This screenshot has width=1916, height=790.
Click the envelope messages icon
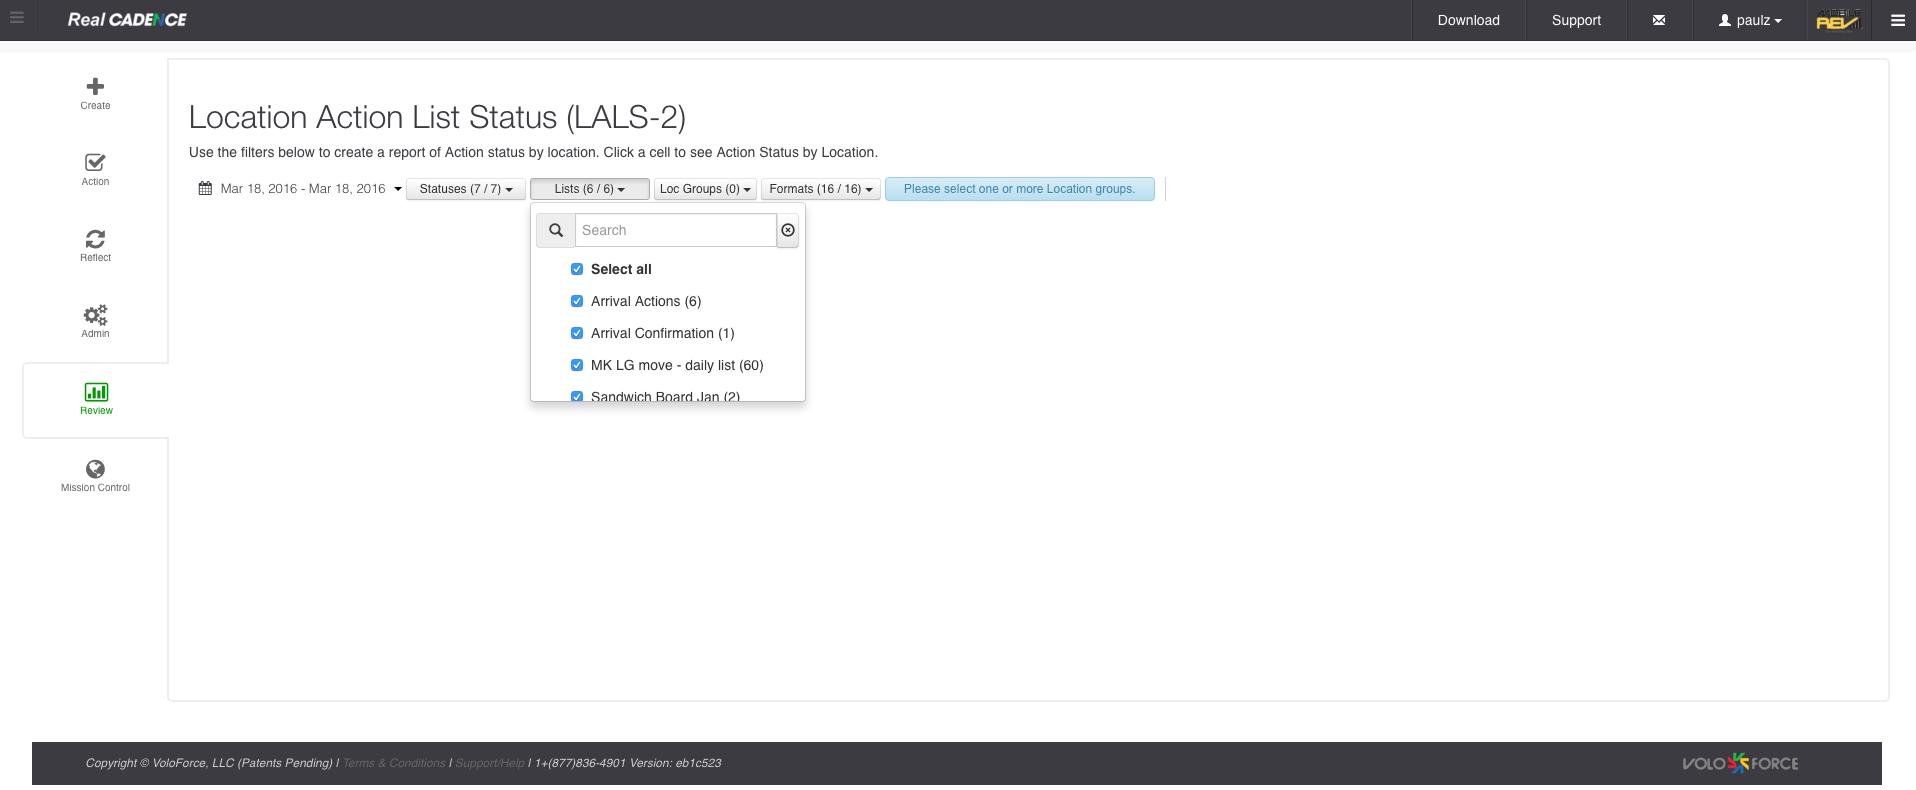click(1659, 20)
